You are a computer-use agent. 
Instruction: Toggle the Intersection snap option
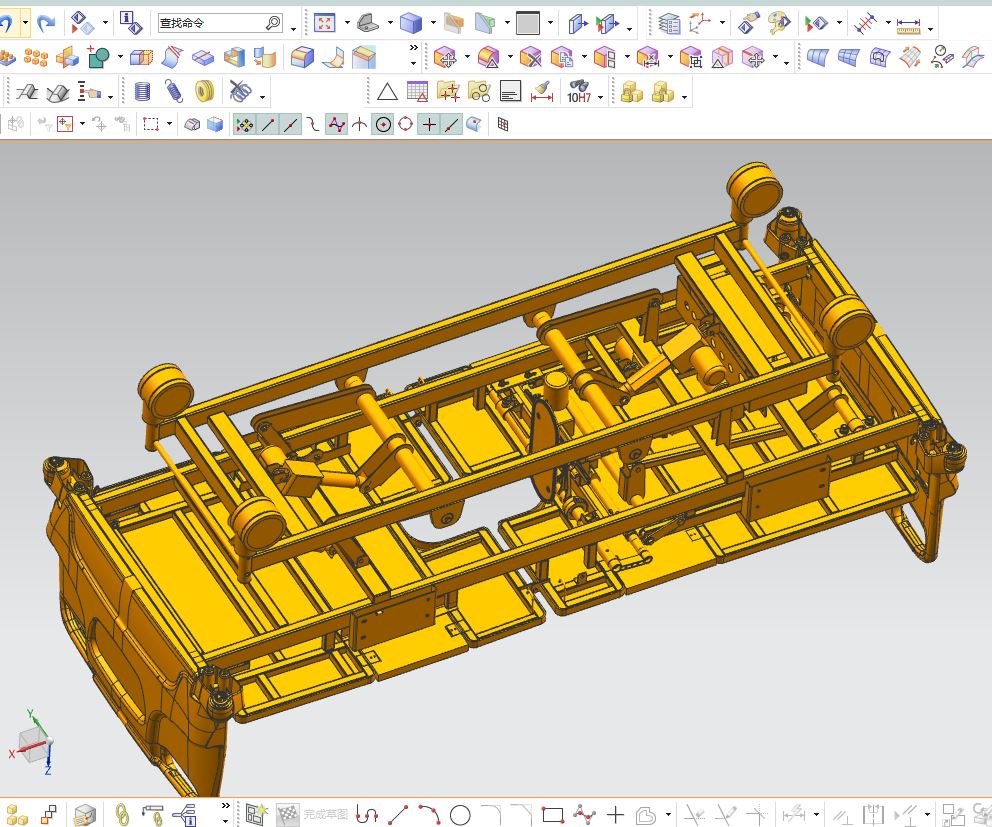click(x=359, y=125)
